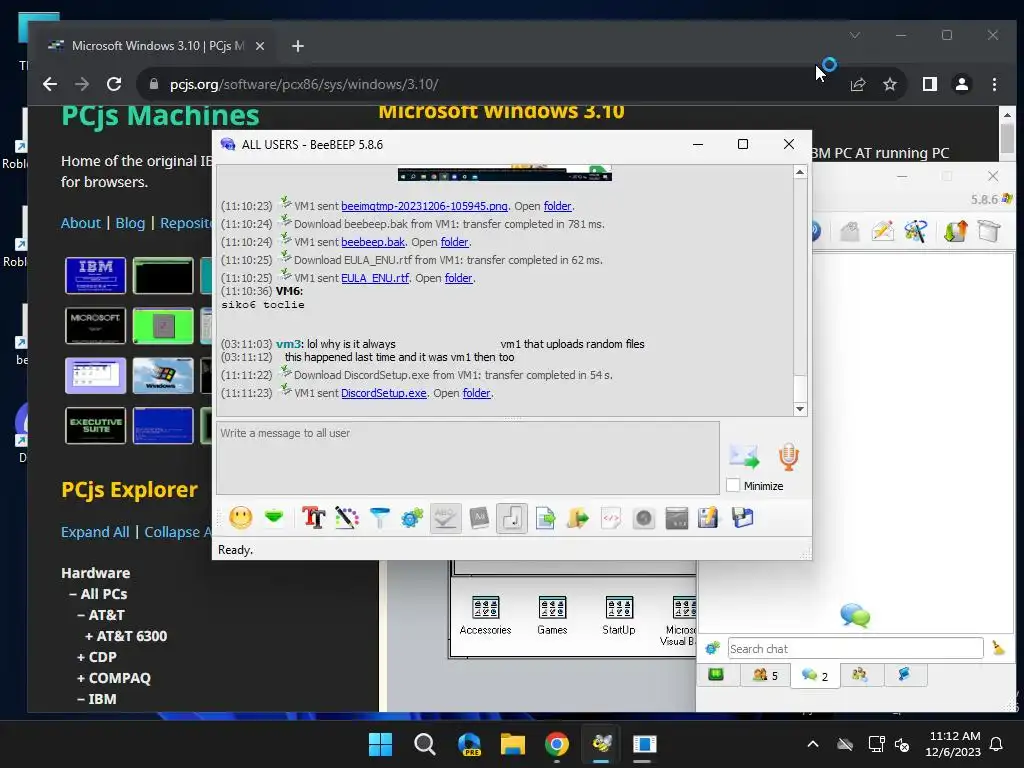Click the grey round icon in chat toolbar

tap(644, 519)
